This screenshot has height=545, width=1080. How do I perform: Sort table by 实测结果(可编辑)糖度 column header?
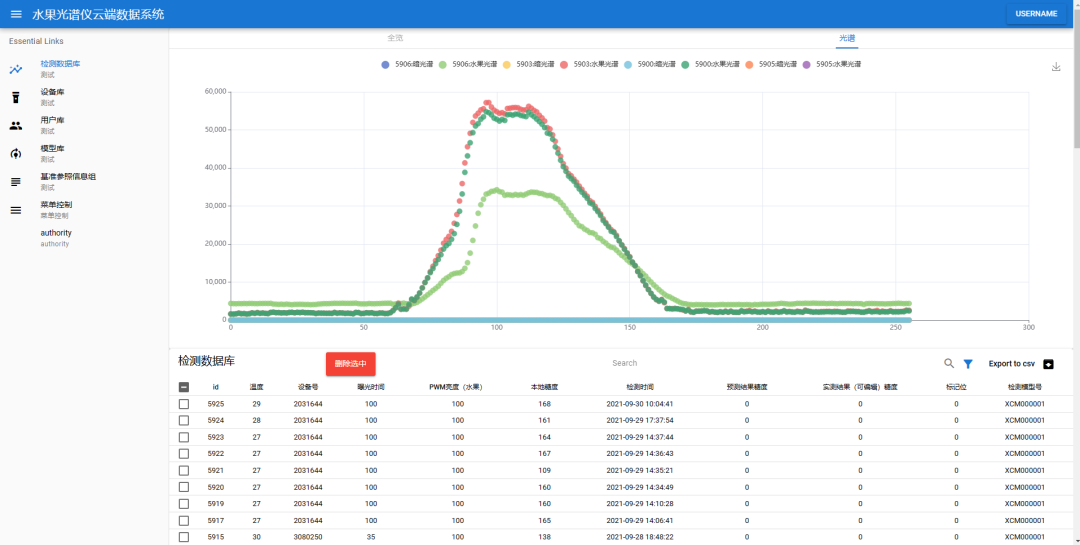pos(860,387)
